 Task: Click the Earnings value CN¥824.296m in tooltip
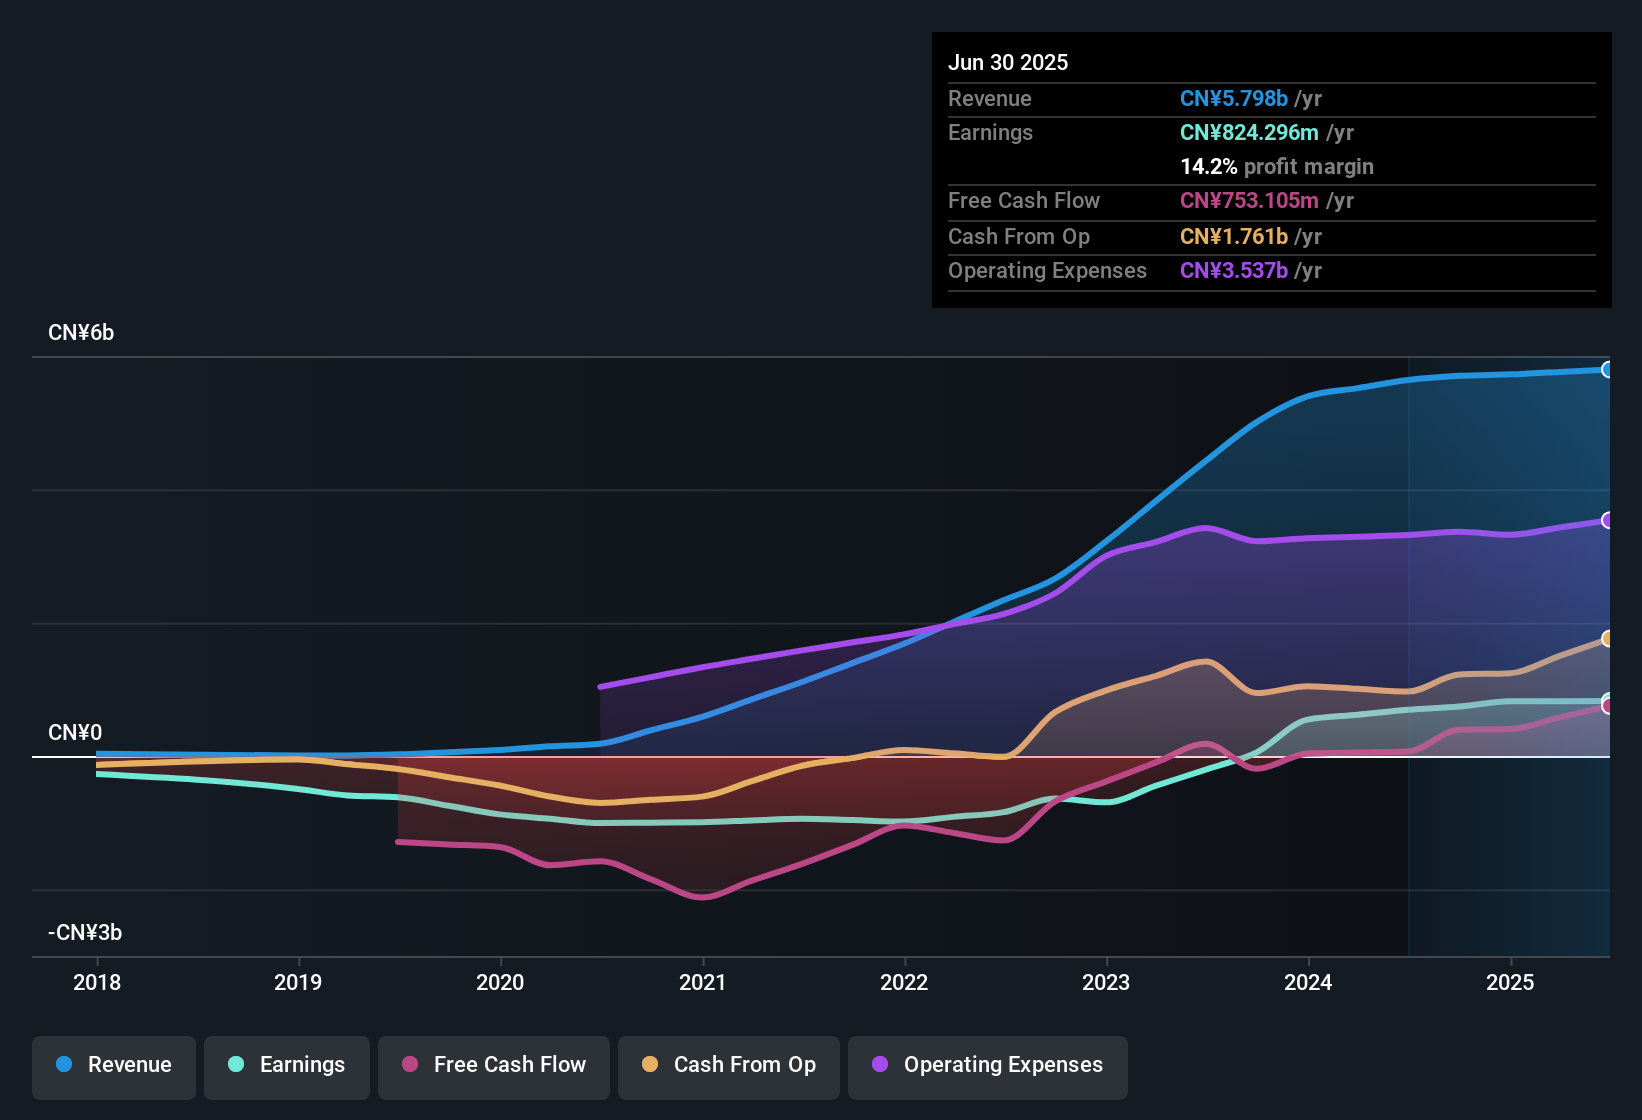tap(1249, 132)
